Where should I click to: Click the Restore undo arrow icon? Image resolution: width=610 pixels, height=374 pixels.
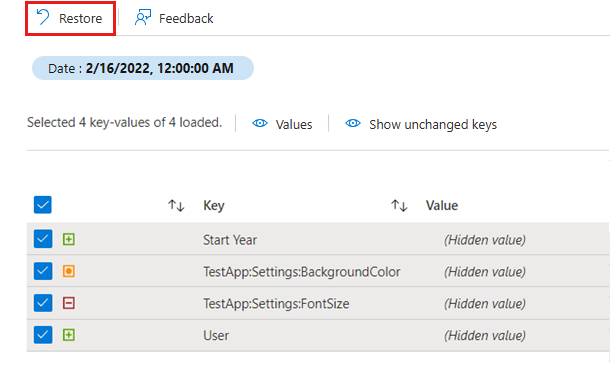pyautogui.click(x=43, y=18)
